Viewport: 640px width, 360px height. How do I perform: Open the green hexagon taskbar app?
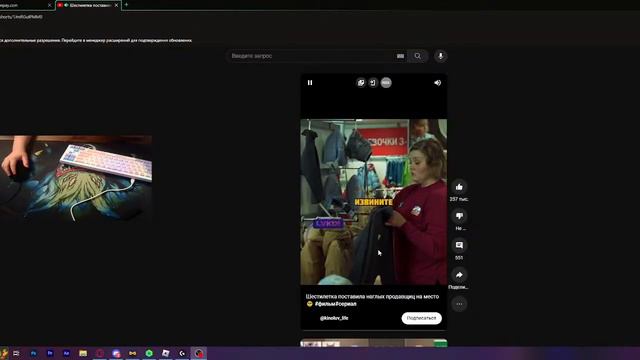[149, 353]
